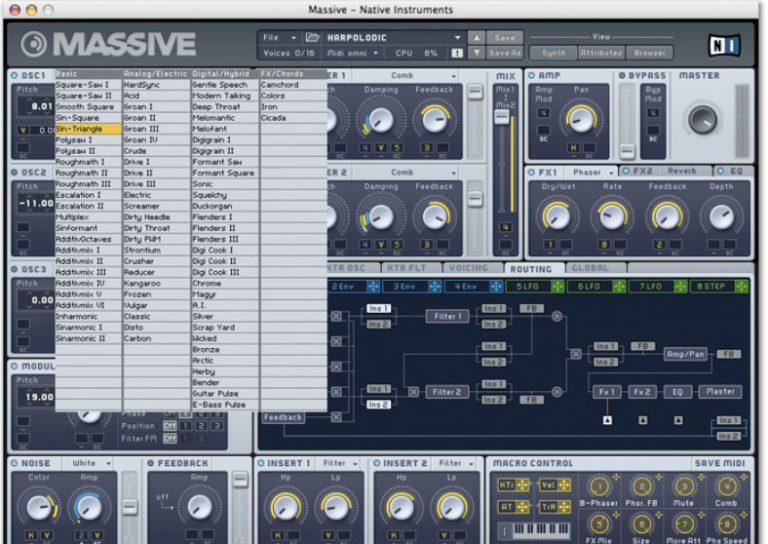768x544 pixels.
Task: Adjust the Bypass level fader
Action: tap(627, 151)
